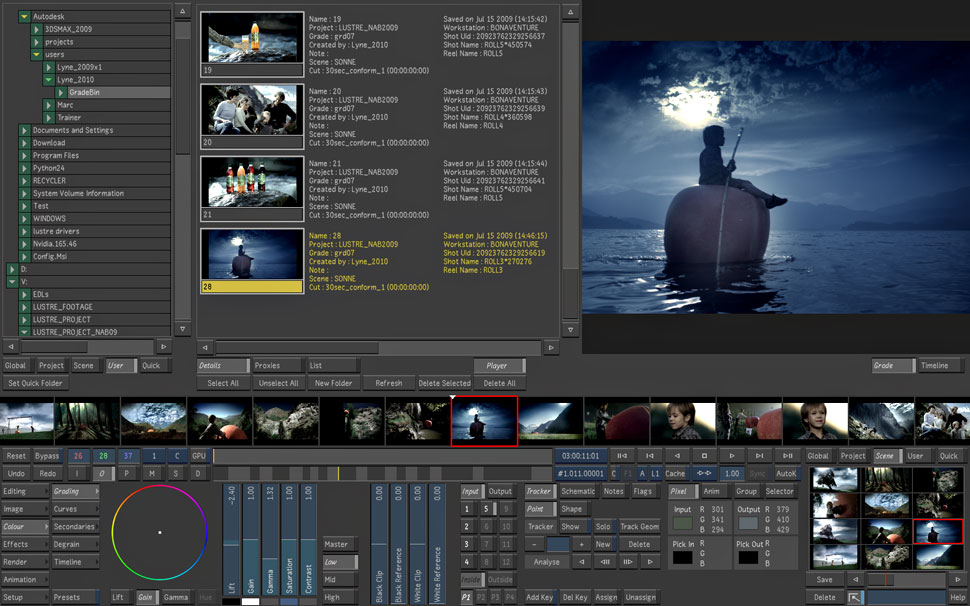
Task: Select grade 19 thumbnail in grade list
Action: 252,44
